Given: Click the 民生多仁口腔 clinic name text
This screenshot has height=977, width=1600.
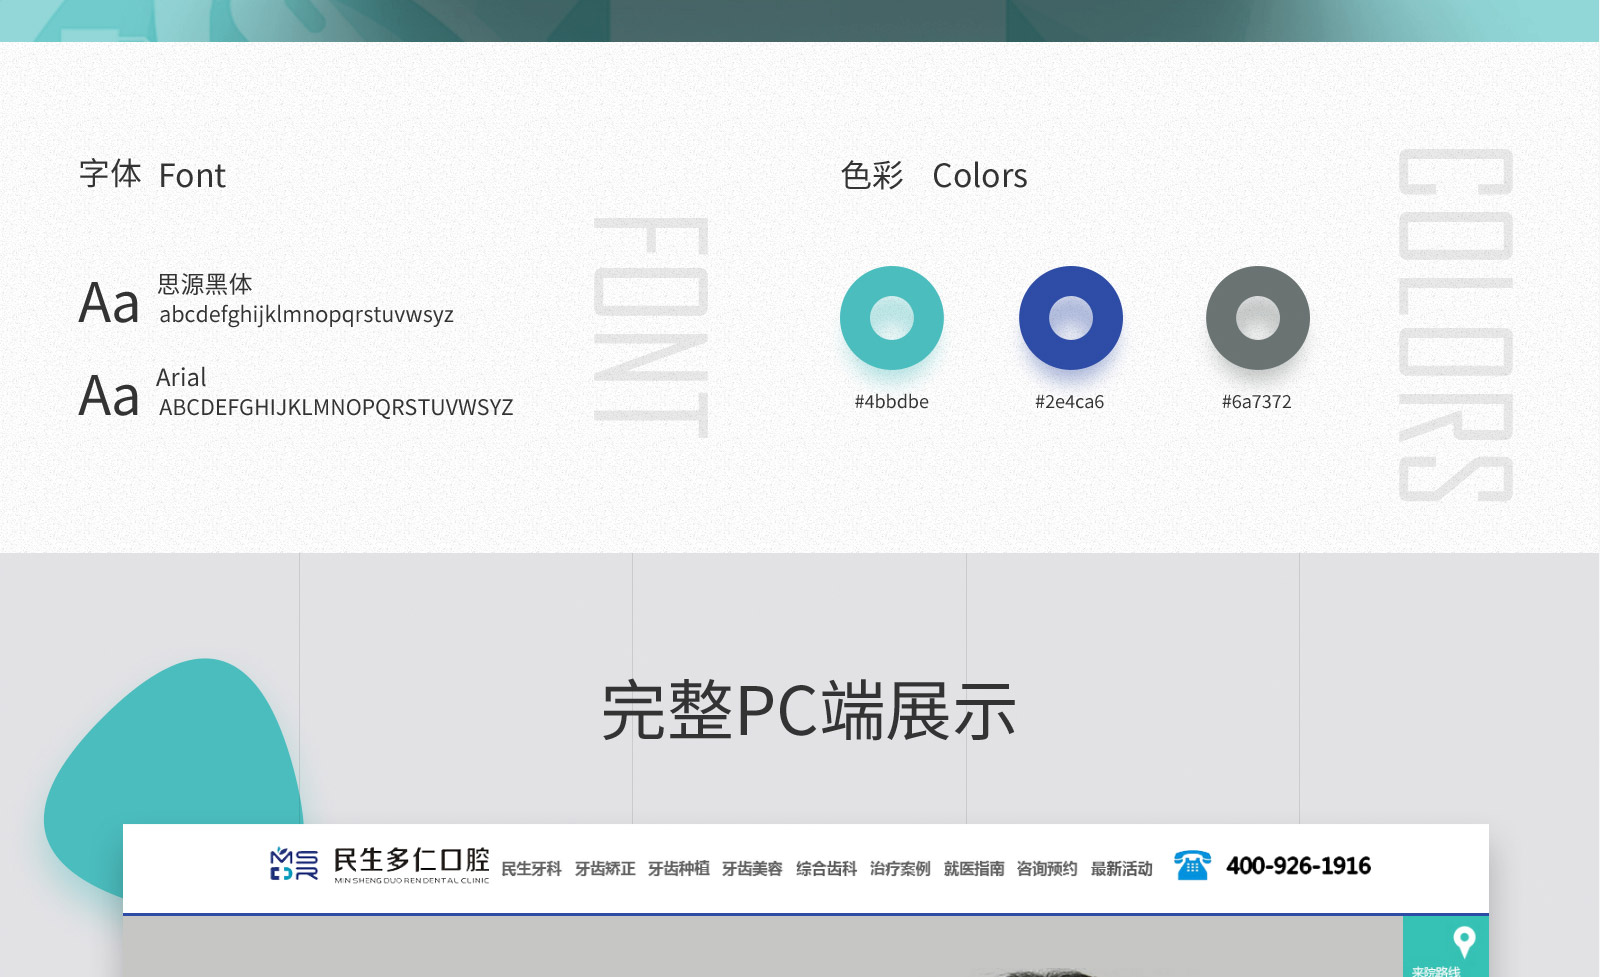Looking at the screenshot, I should [x=411, y=860].
